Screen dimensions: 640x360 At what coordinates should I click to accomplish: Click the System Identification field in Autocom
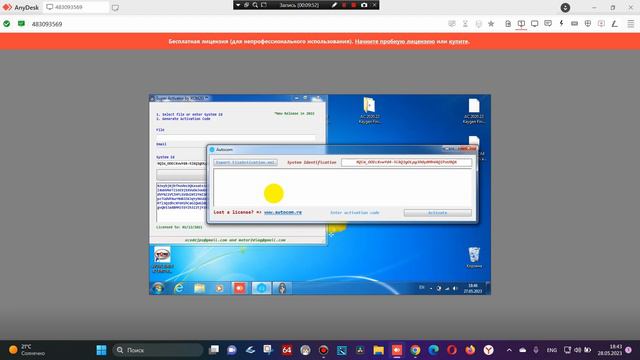click(407, 162)
